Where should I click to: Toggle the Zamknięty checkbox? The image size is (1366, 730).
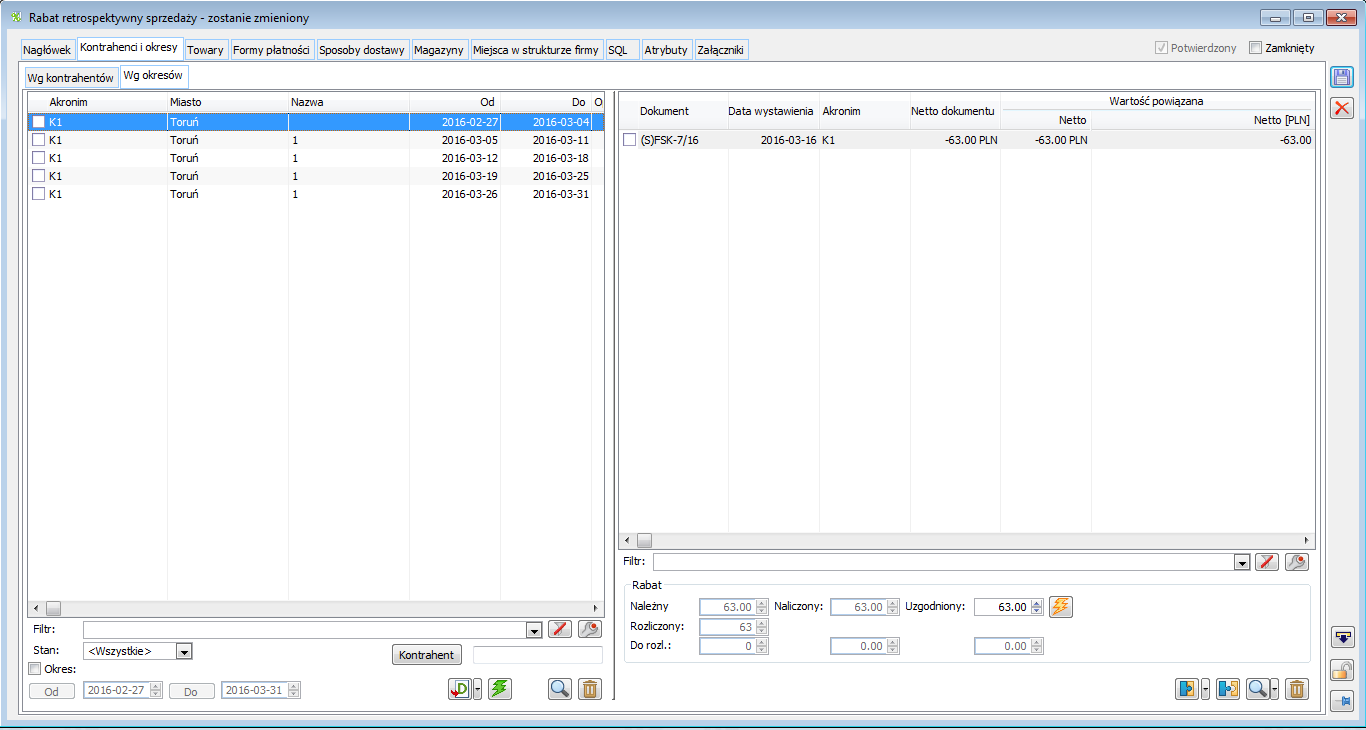pyautogui.click(x=1256, y=47)
